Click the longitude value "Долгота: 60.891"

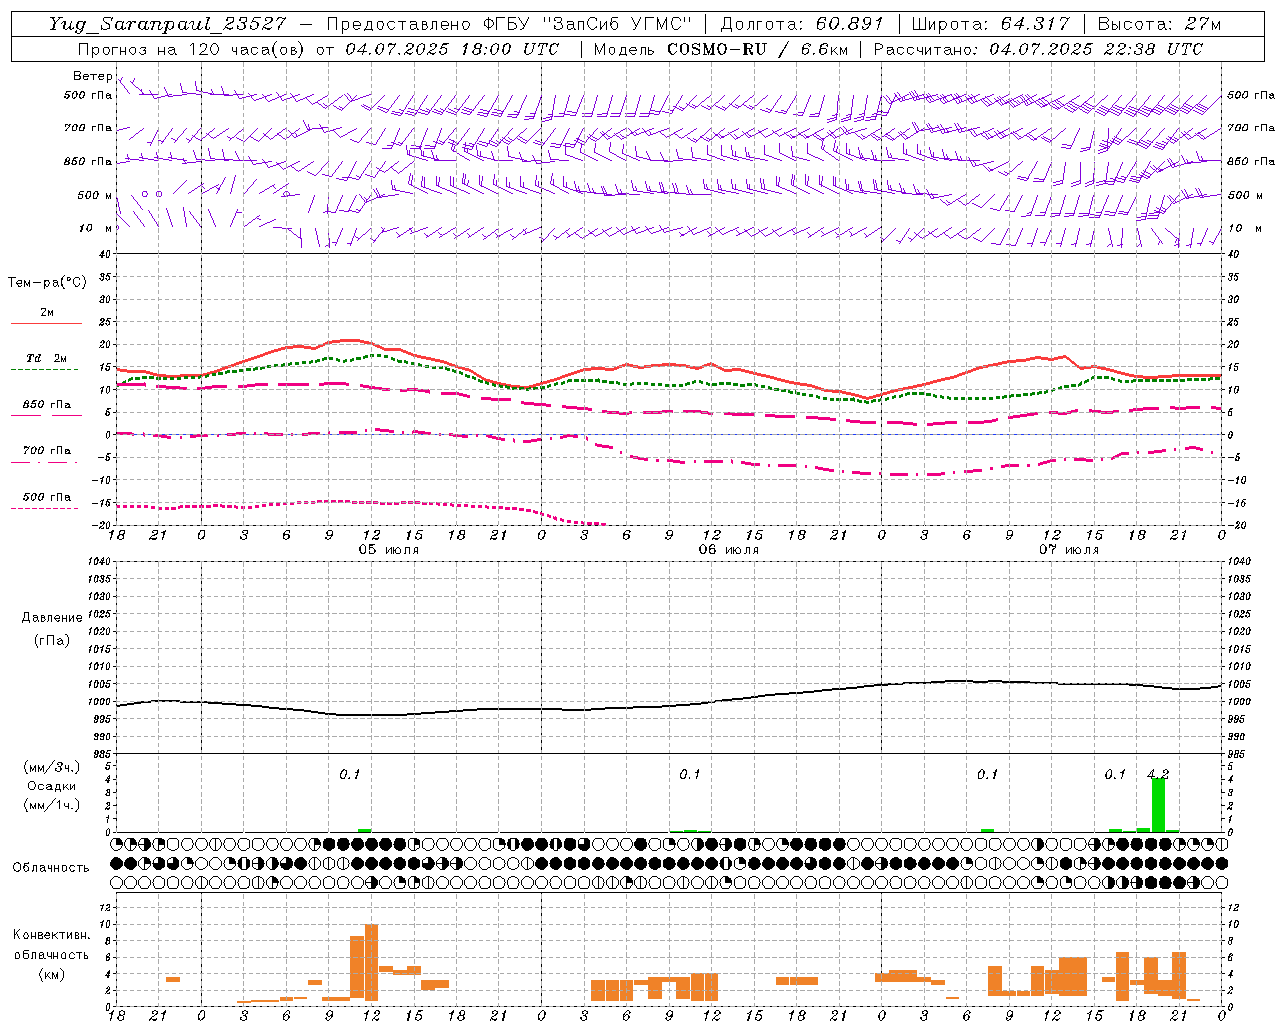[802, 24]
